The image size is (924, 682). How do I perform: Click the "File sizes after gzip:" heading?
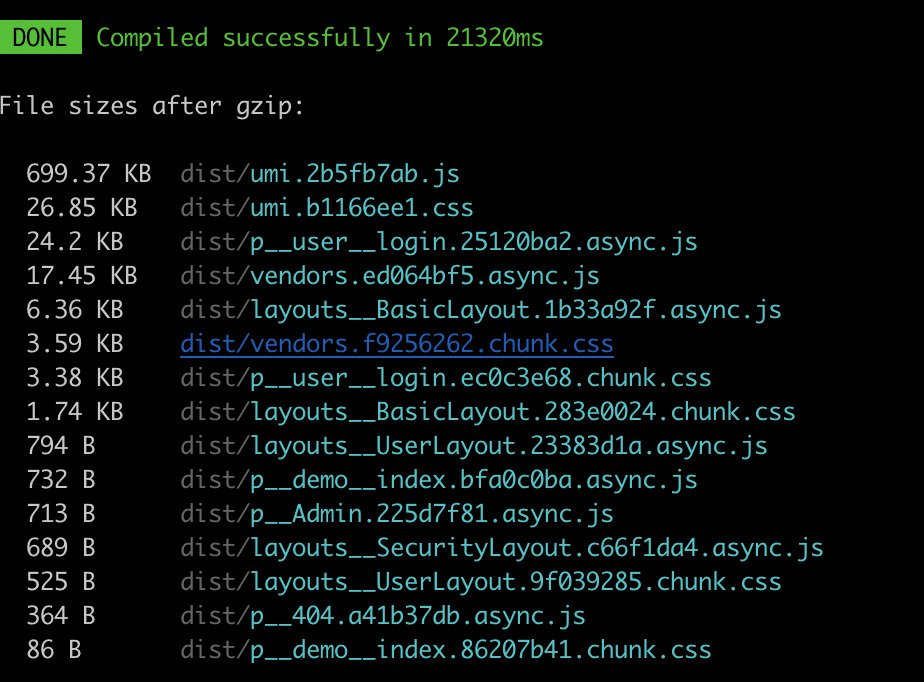(x=151, y=106)
